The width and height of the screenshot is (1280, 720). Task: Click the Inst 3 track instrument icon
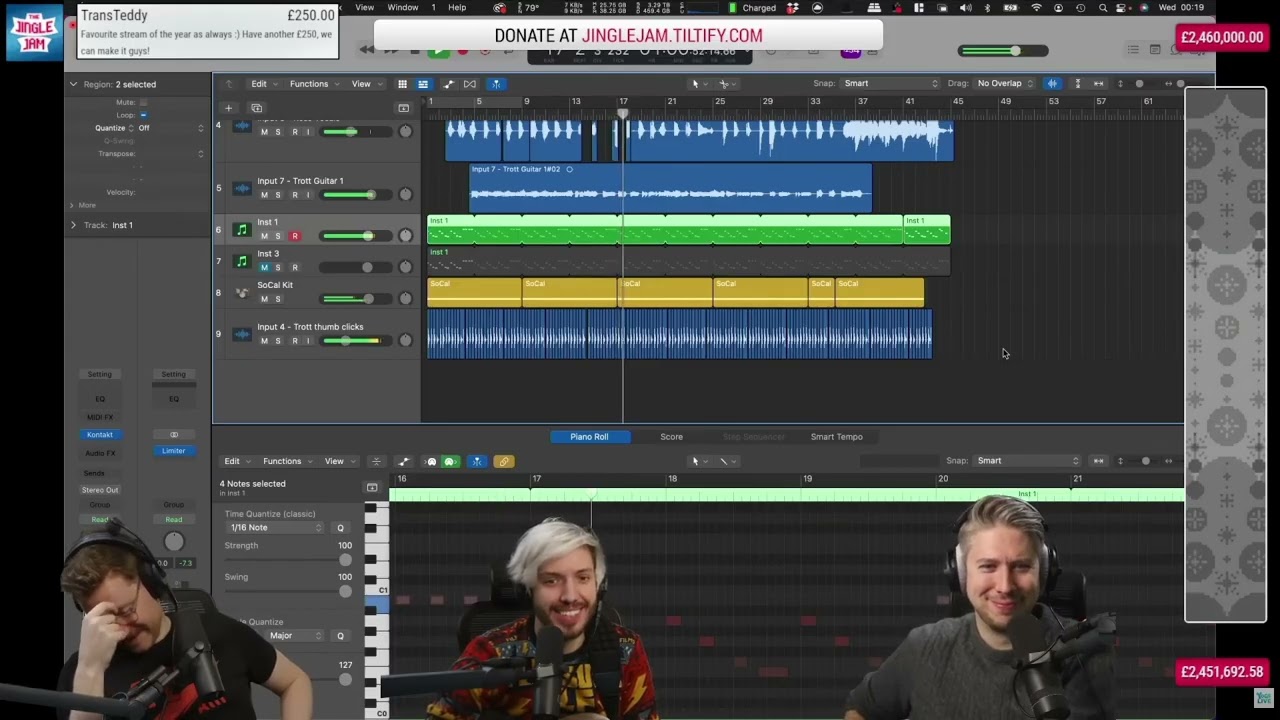(x=241, y=261)
